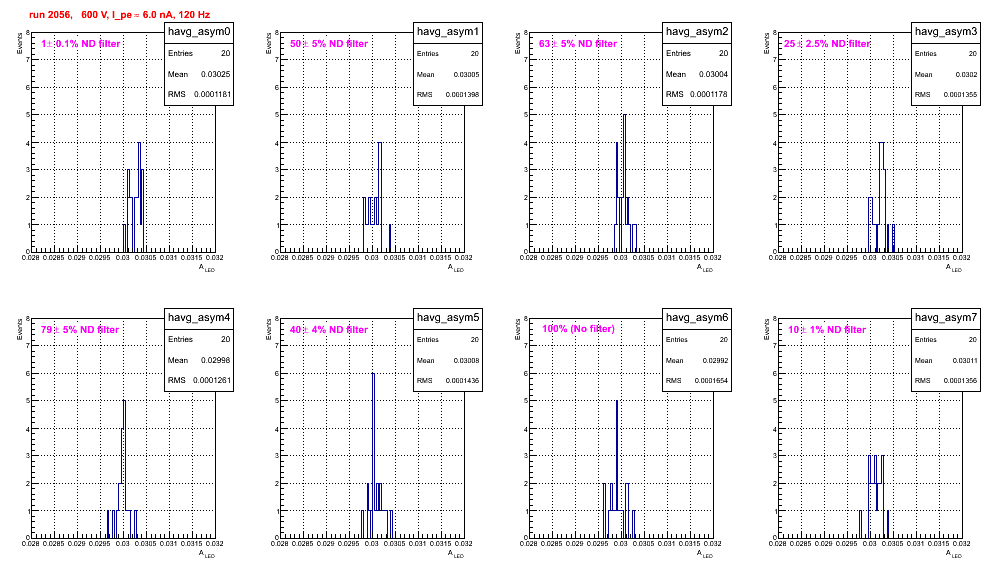Click the '50± 5% ND filter' label

(x=329, y=44)
